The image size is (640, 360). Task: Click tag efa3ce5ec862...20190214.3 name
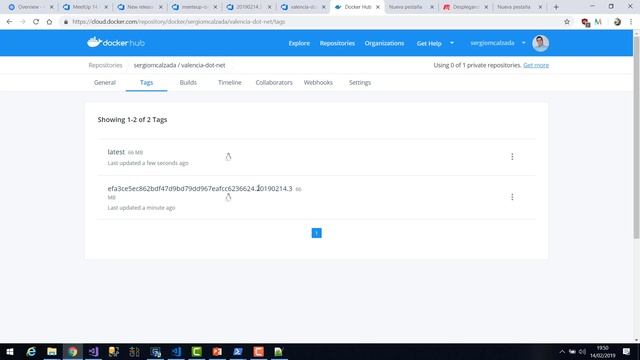[x=200, y=189]
